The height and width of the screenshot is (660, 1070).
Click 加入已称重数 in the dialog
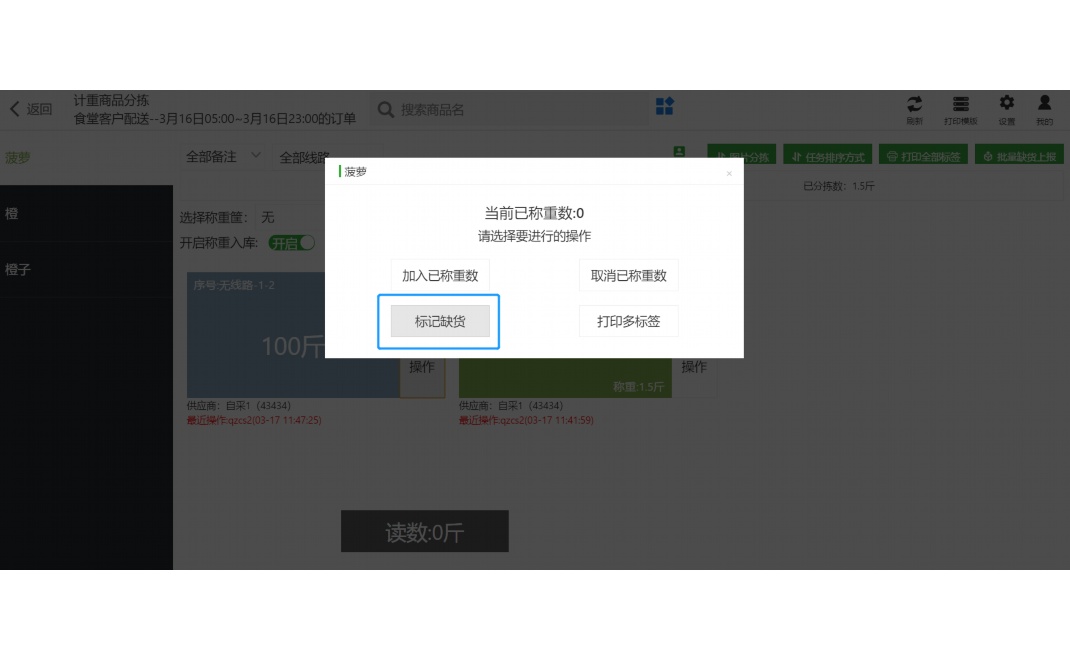439,274
